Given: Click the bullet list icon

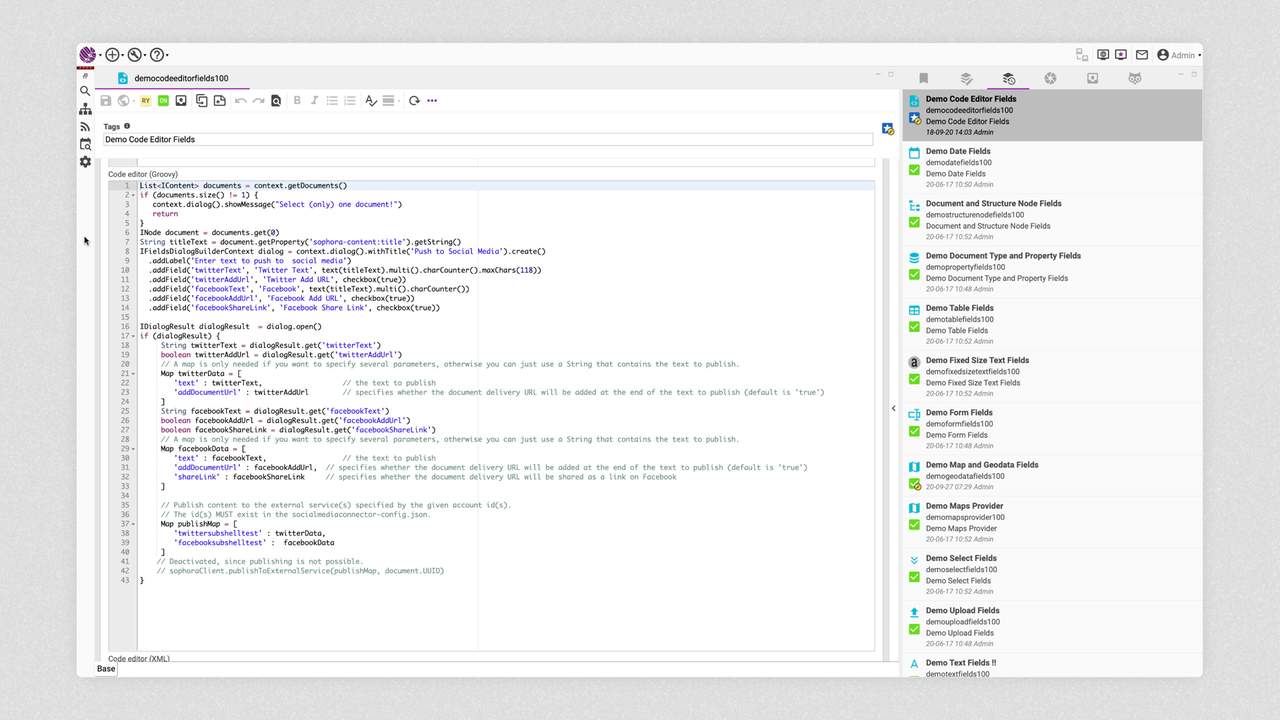Looking at the screenshot, I should tap(332, 100).
